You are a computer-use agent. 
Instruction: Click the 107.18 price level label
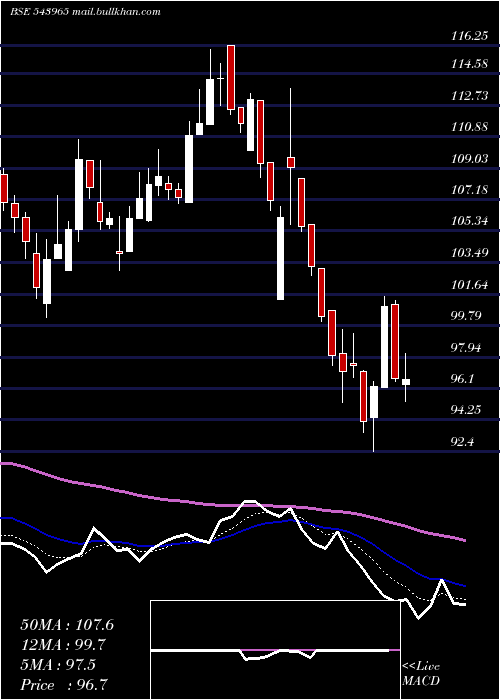coord(469,191)
